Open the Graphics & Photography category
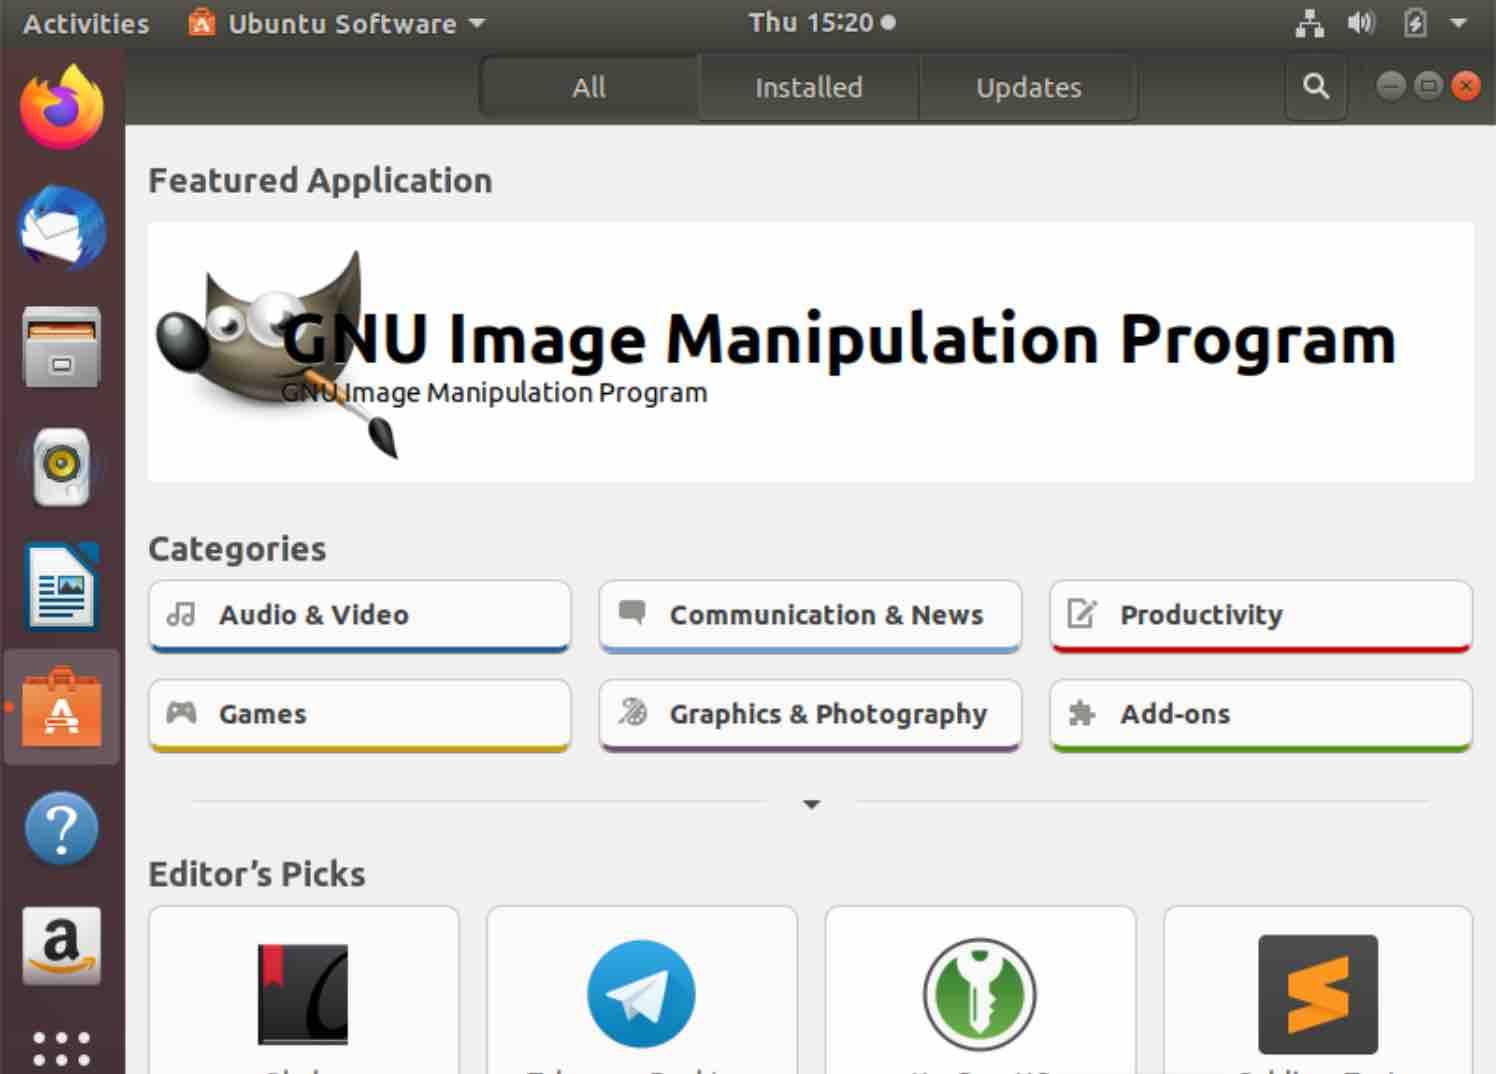Screen dimensions: 1496x1074 point(810,715)
